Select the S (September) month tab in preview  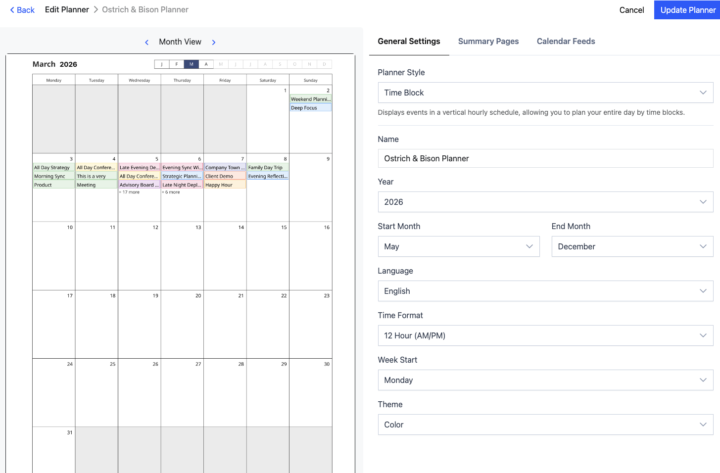point(280,64)
